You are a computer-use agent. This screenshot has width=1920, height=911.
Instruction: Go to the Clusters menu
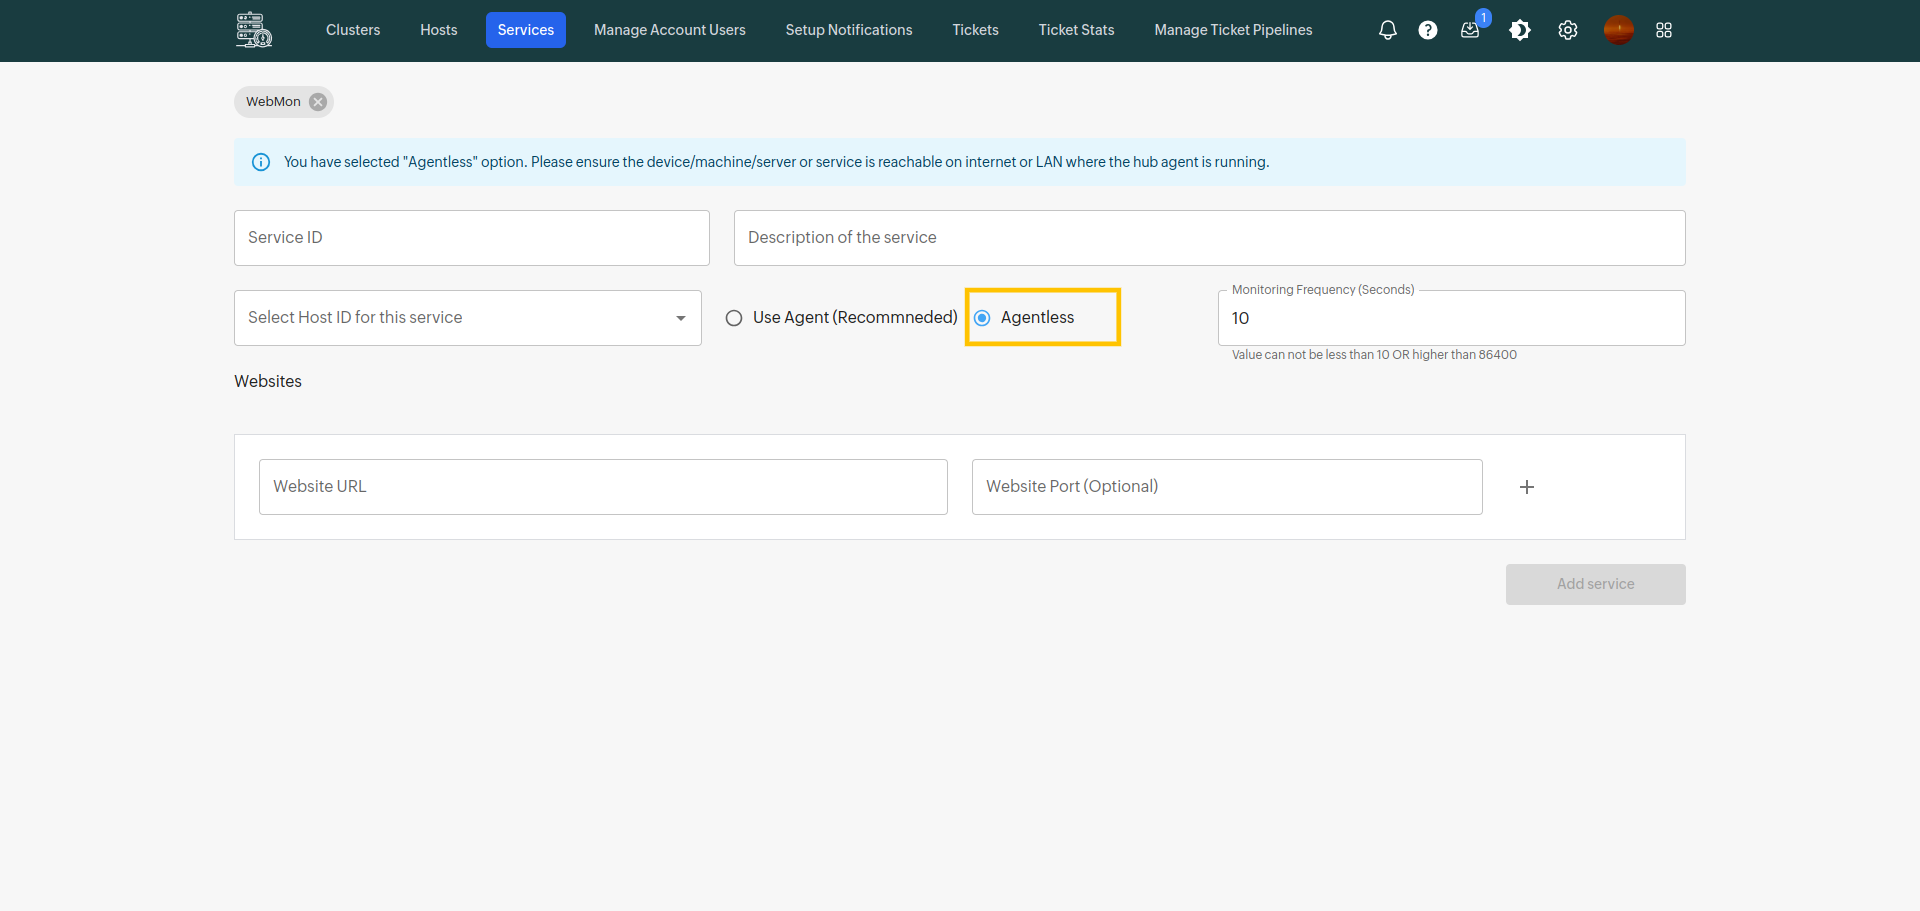coord(353,30)
